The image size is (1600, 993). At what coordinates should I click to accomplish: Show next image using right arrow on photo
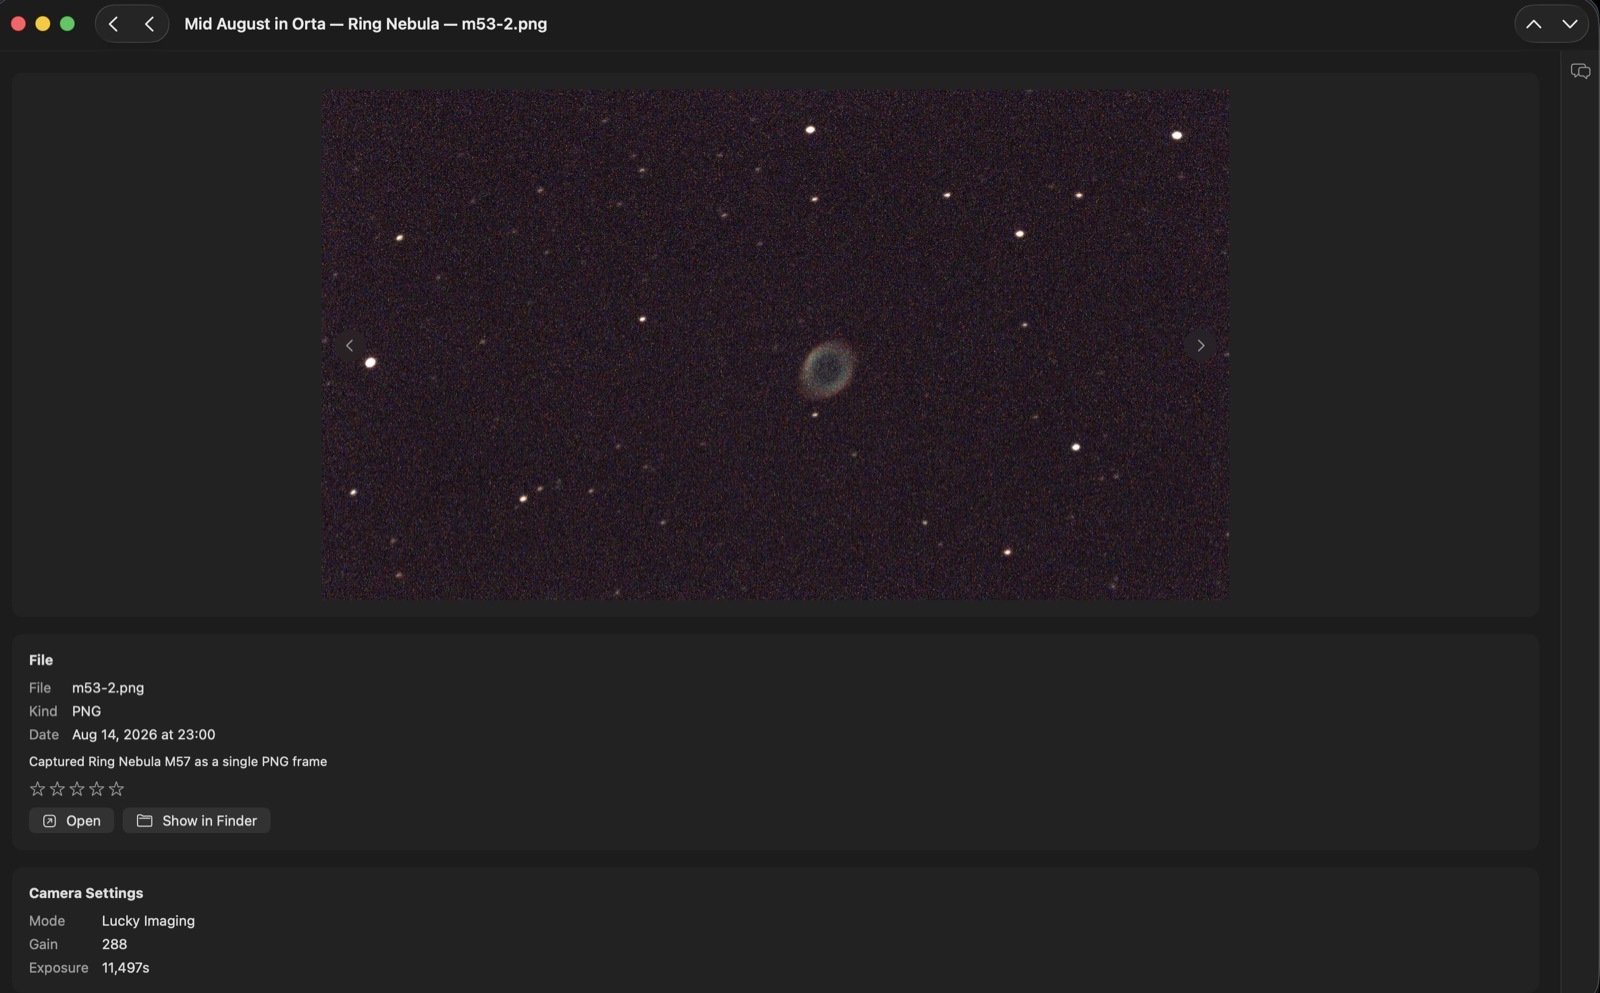pos(1201,345)
